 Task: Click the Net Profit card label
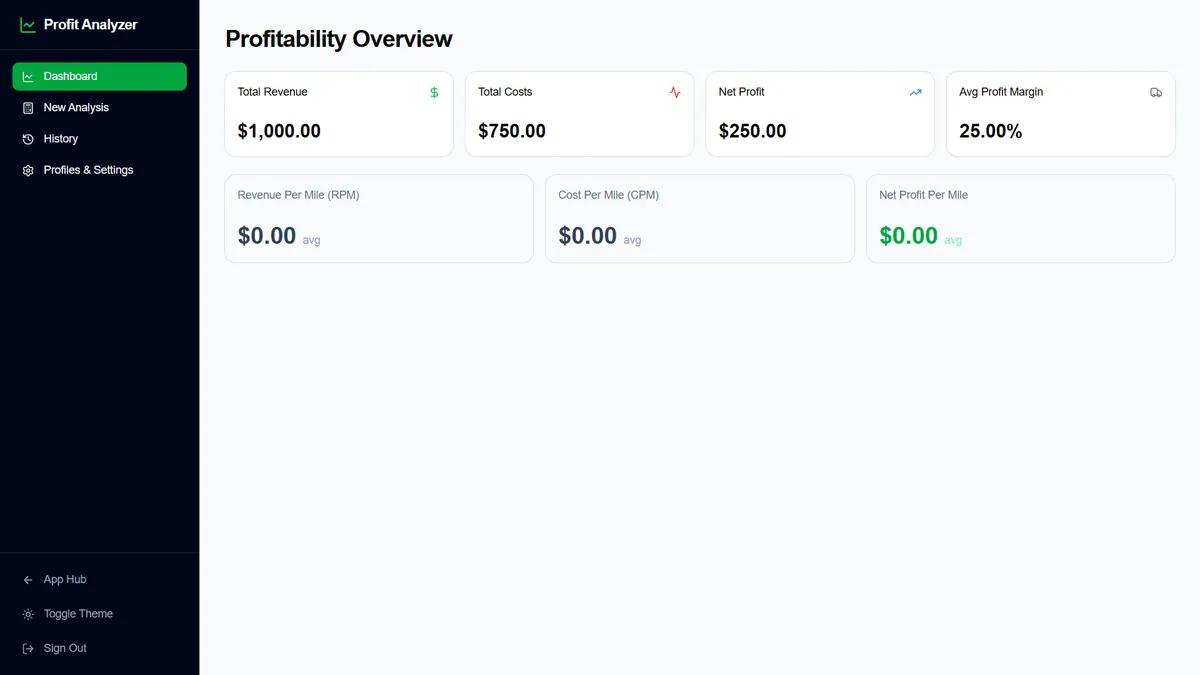(x=742, y=92)
